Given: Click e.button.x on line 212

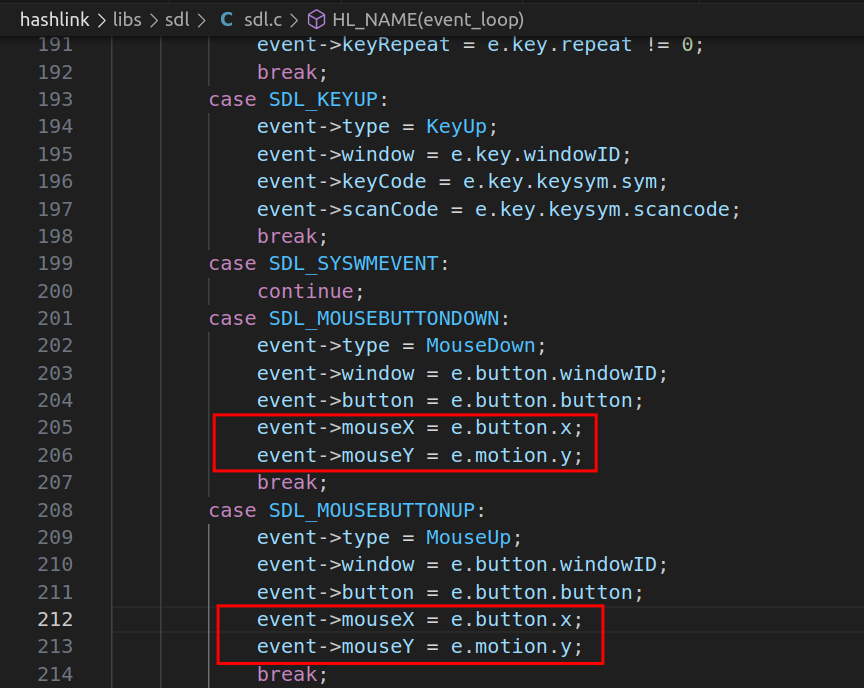Looking at the screenshot, I should (511, 620).
